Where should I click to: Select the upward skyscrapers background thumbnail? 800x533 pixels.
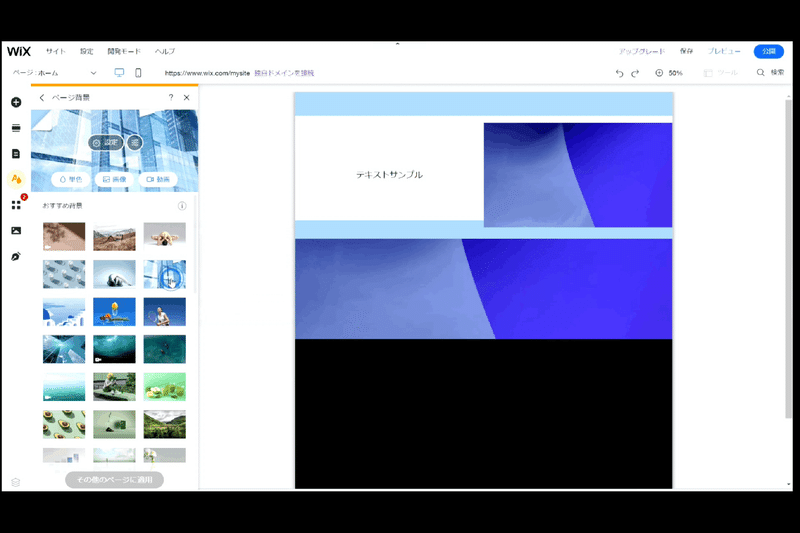(x=64, y=349)
